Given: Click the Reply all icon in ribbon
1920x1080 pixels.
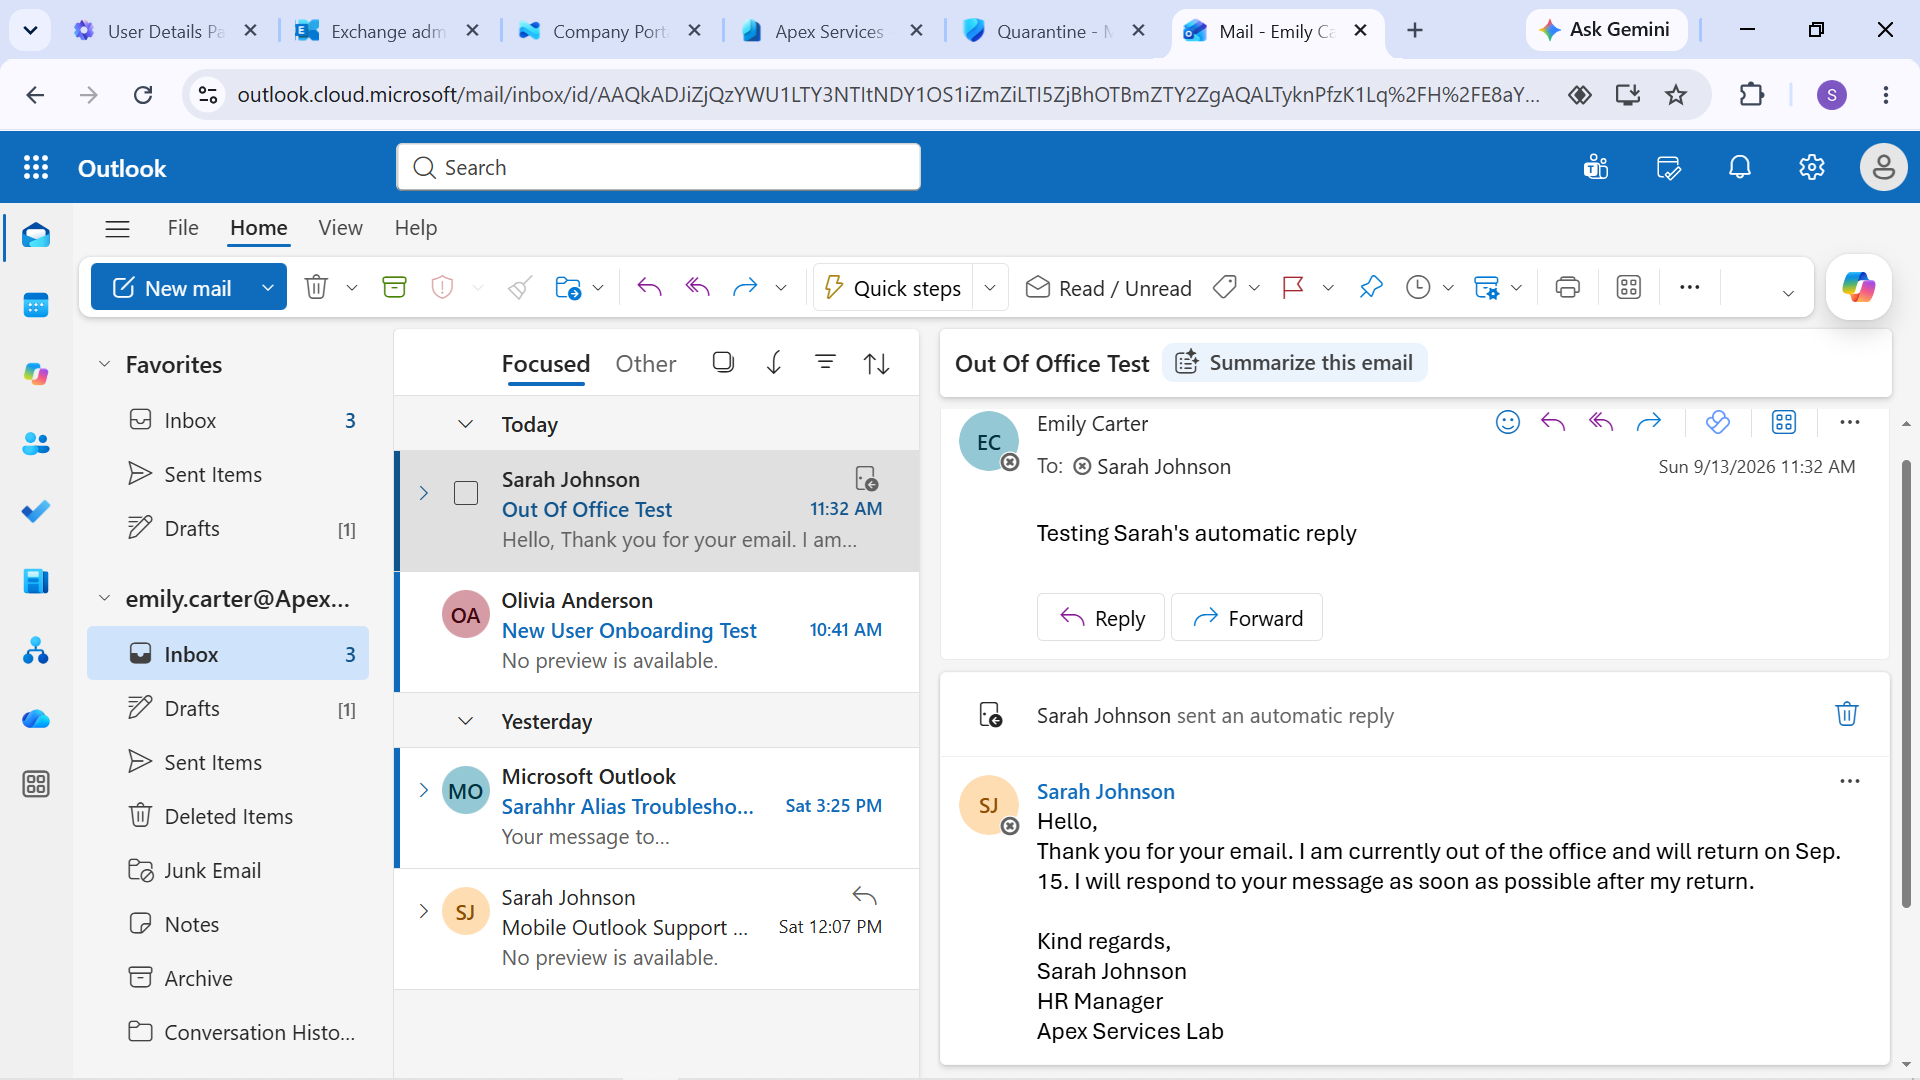Looking at the screenshot, I should click(x=697, y=288).
